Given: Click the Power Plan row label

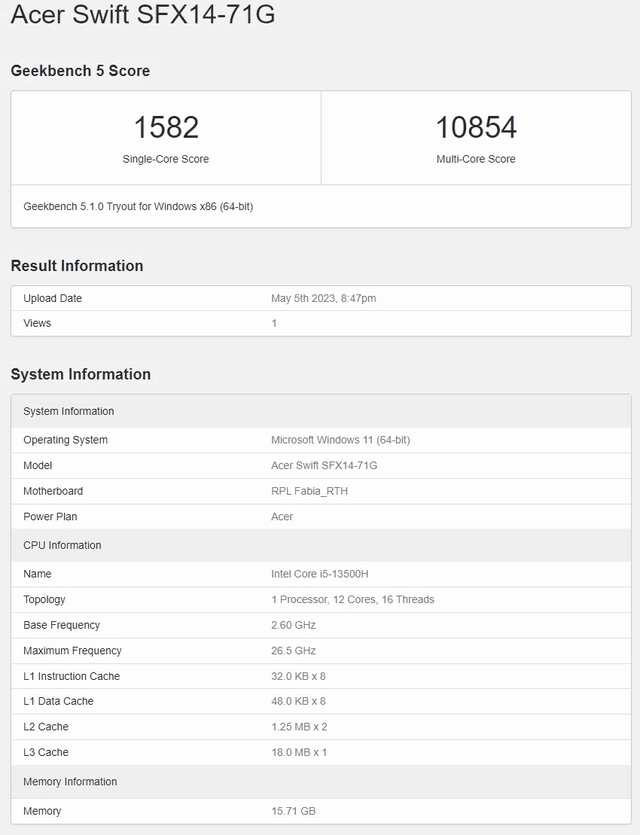Looking at the screenshot, I should [50, 517].
